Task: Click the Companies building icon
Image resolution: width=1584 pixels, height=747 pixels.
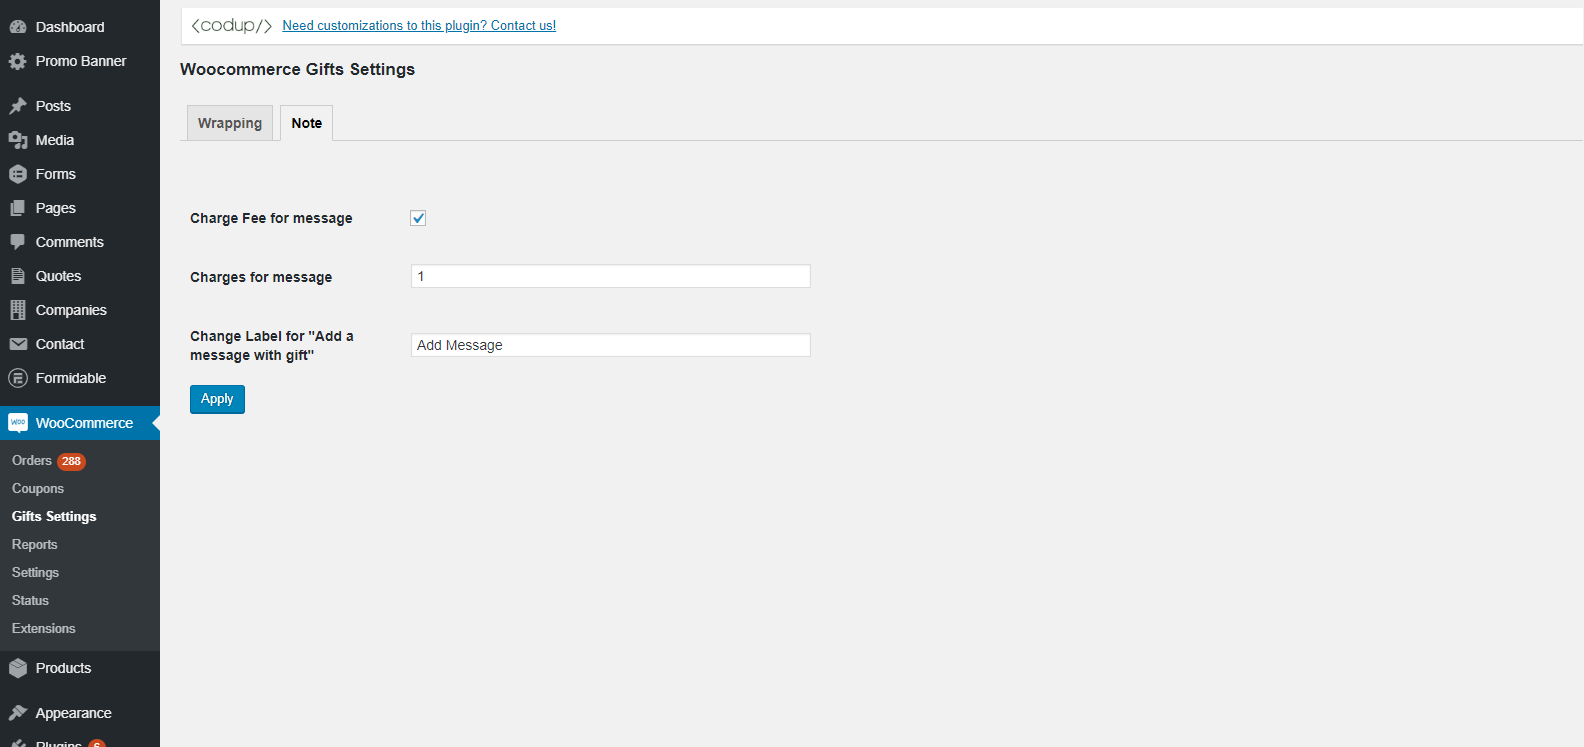Action: (x=18, y=310)
